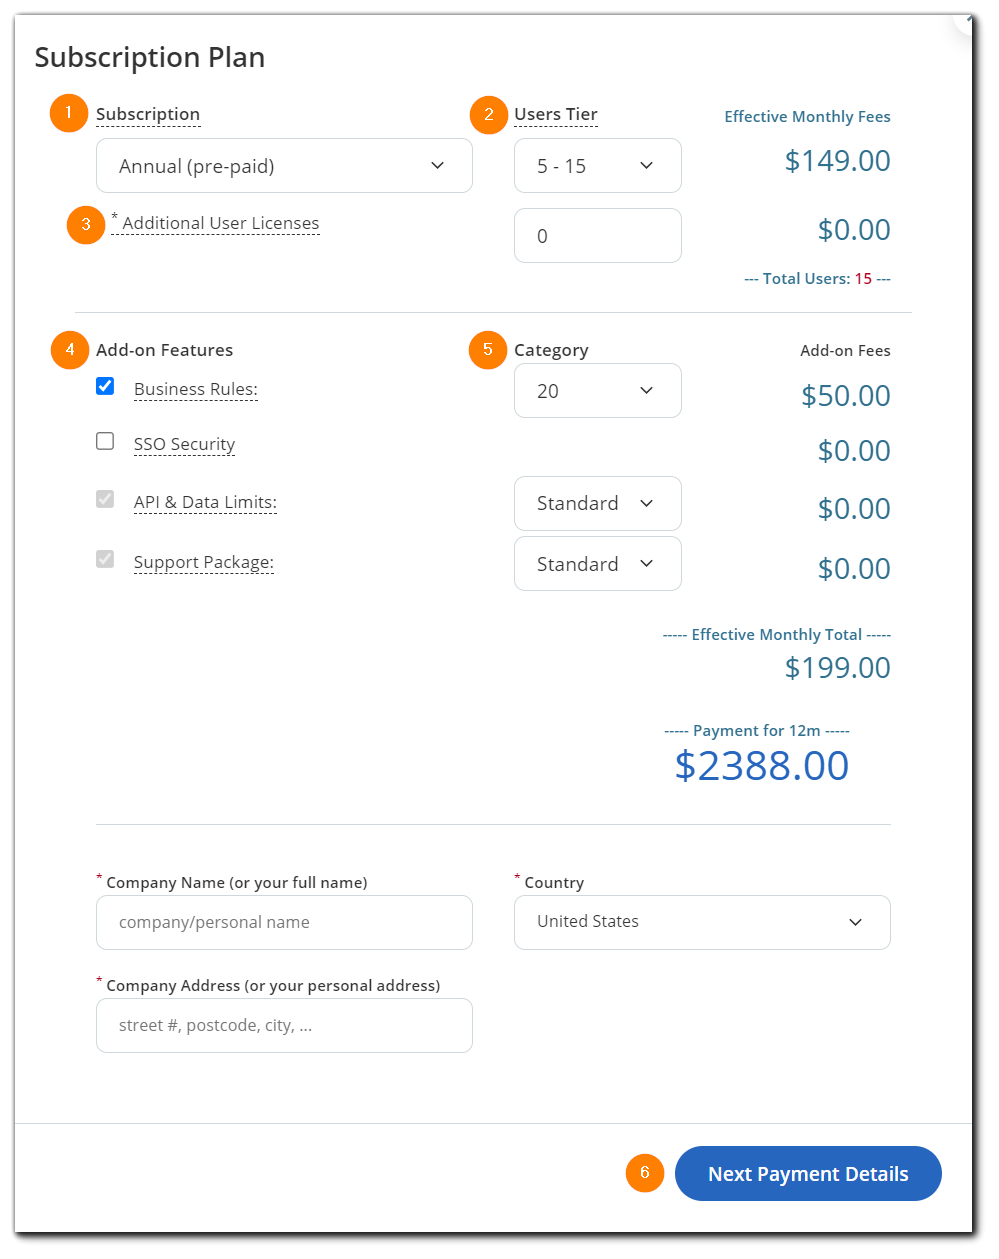Click the orange step 4 badge

(x=69, y=350)
